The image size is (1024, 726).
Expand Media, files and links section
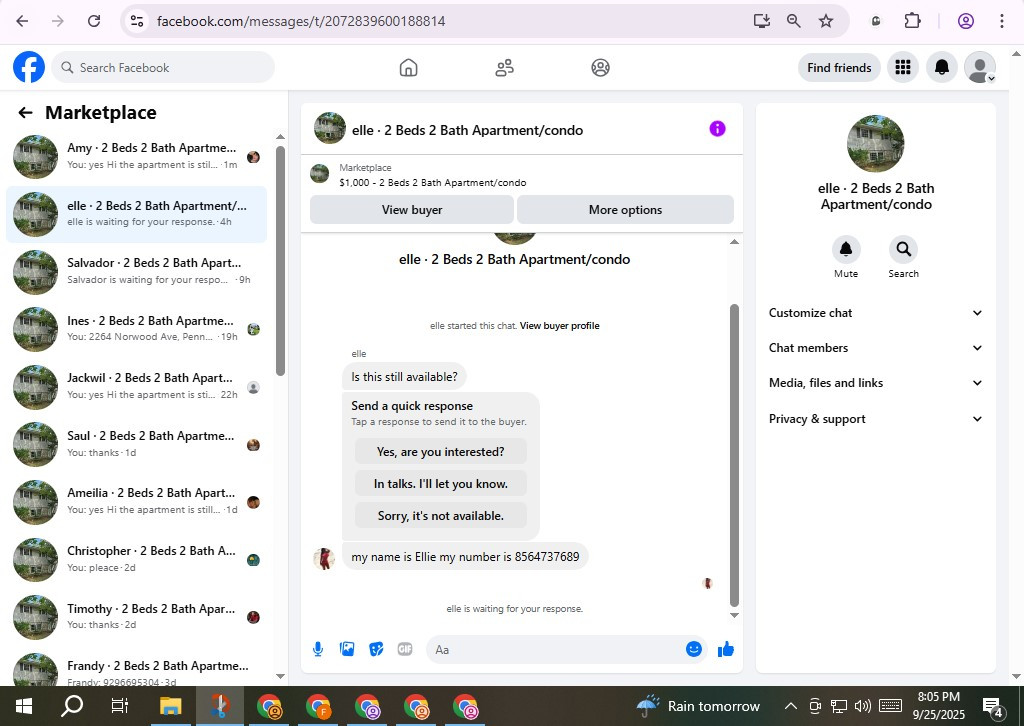[876, 383]
